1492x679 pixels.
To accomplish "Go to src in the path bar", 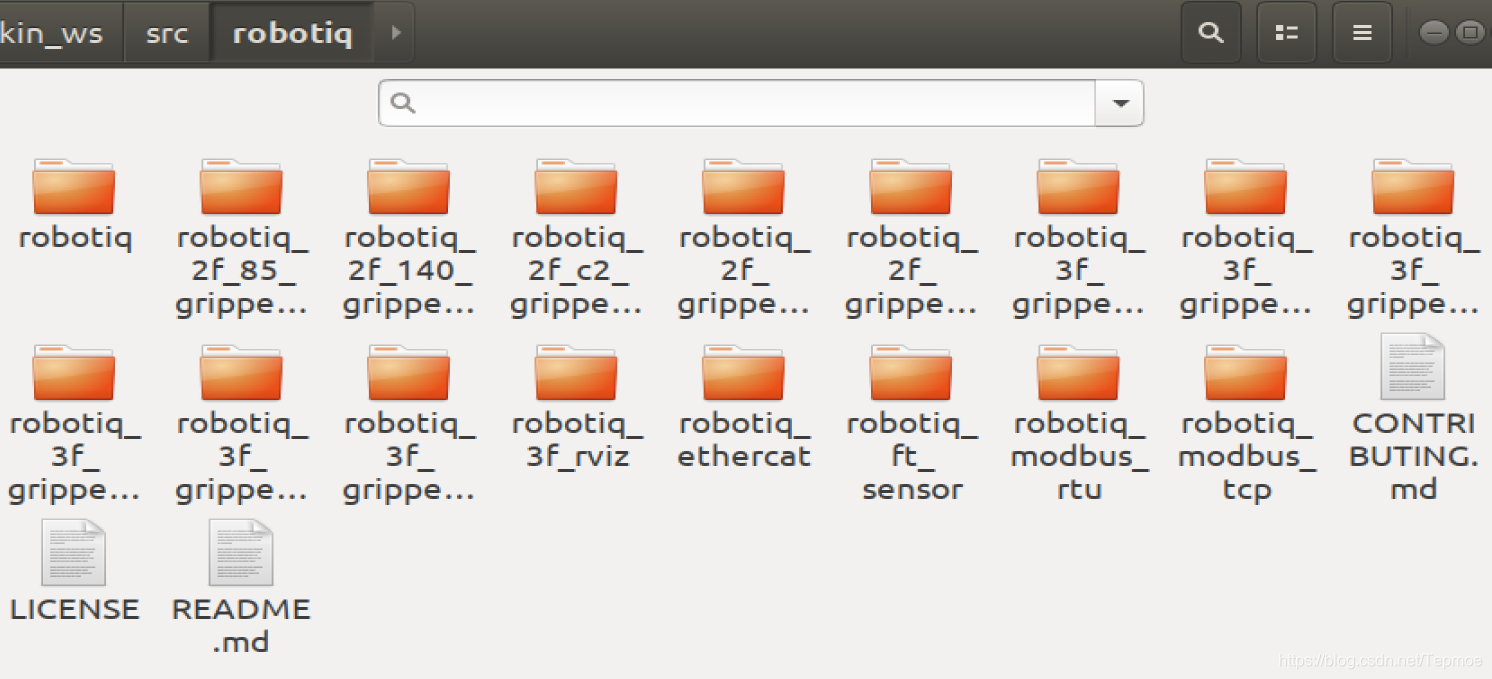I will click(167, 33).
